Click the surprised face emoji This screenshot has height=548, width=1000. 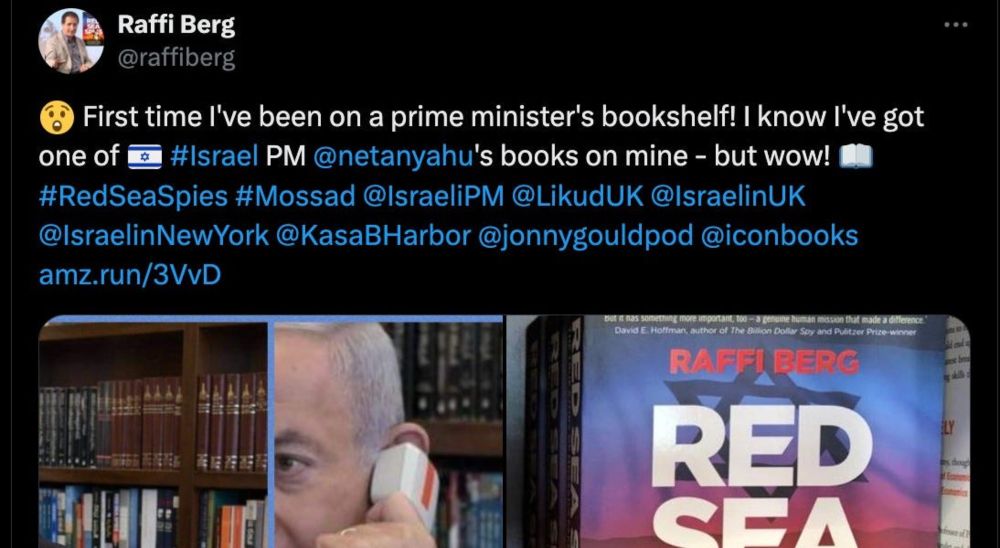pos(57,117)
